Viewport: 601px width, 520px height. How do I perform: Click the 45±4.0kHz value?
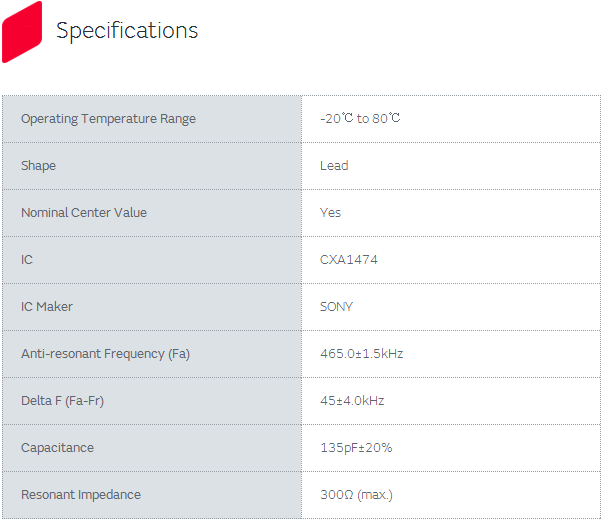click(352, 401)
